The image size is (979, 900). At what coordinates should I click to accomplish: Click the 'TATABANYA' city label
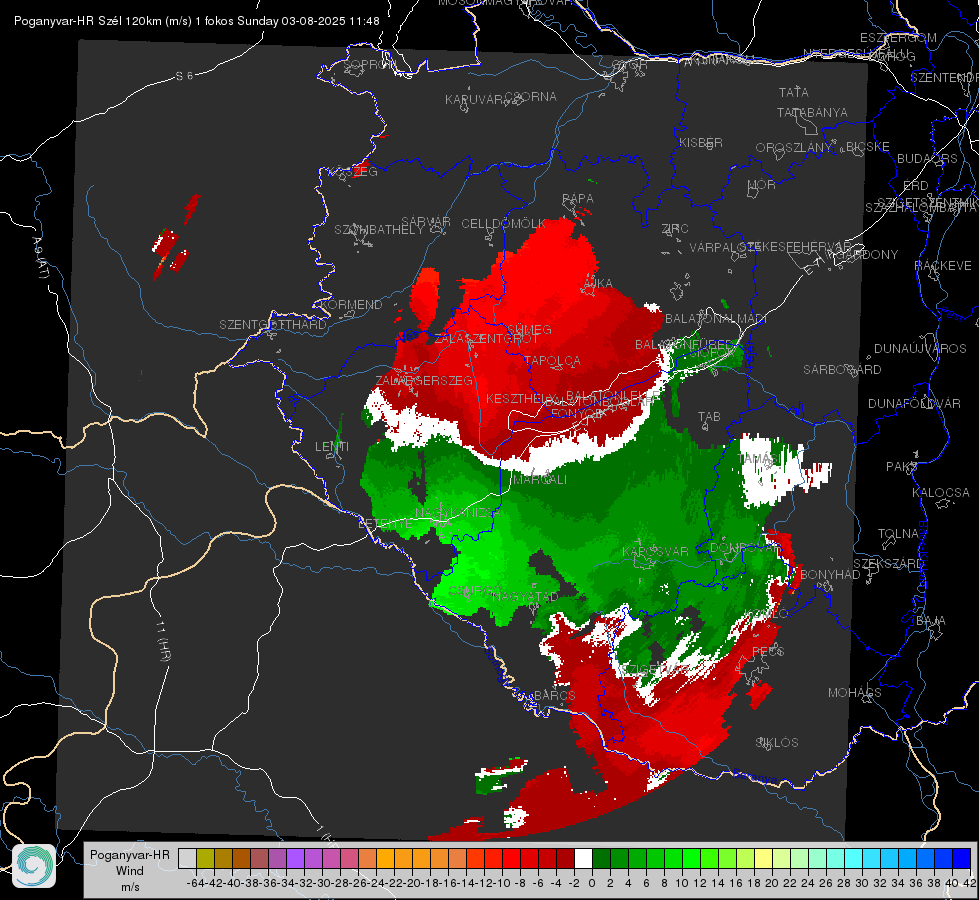[x=812, y=112]
